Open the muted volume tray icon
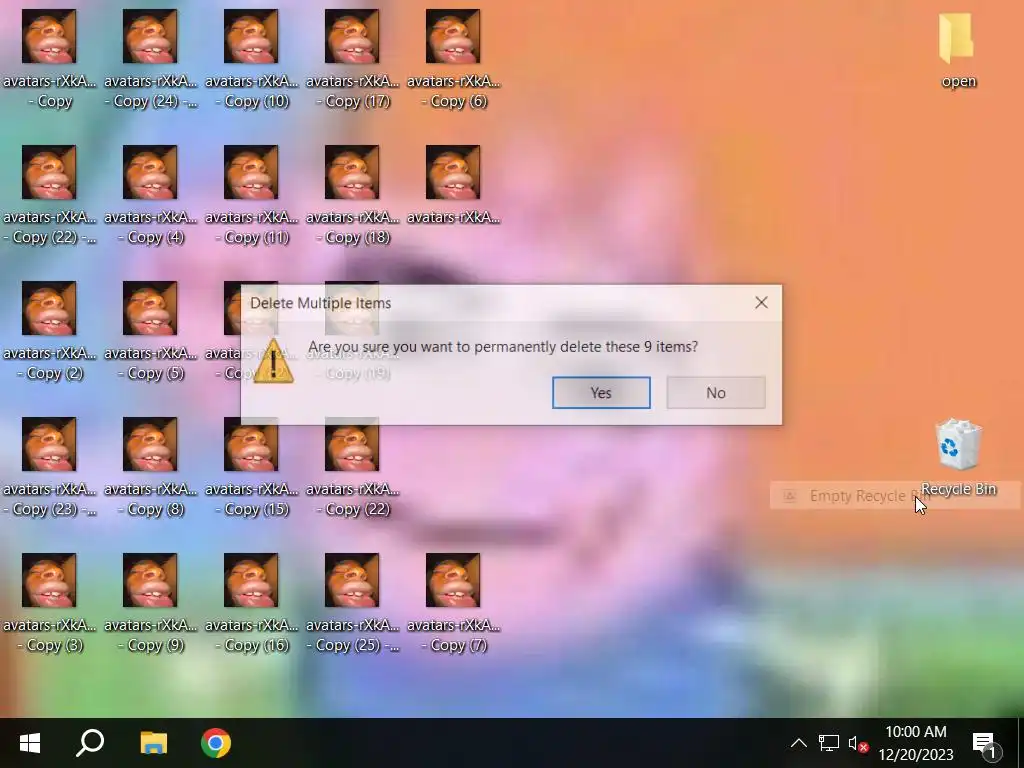1024x768 pixels. pos(857,743)
